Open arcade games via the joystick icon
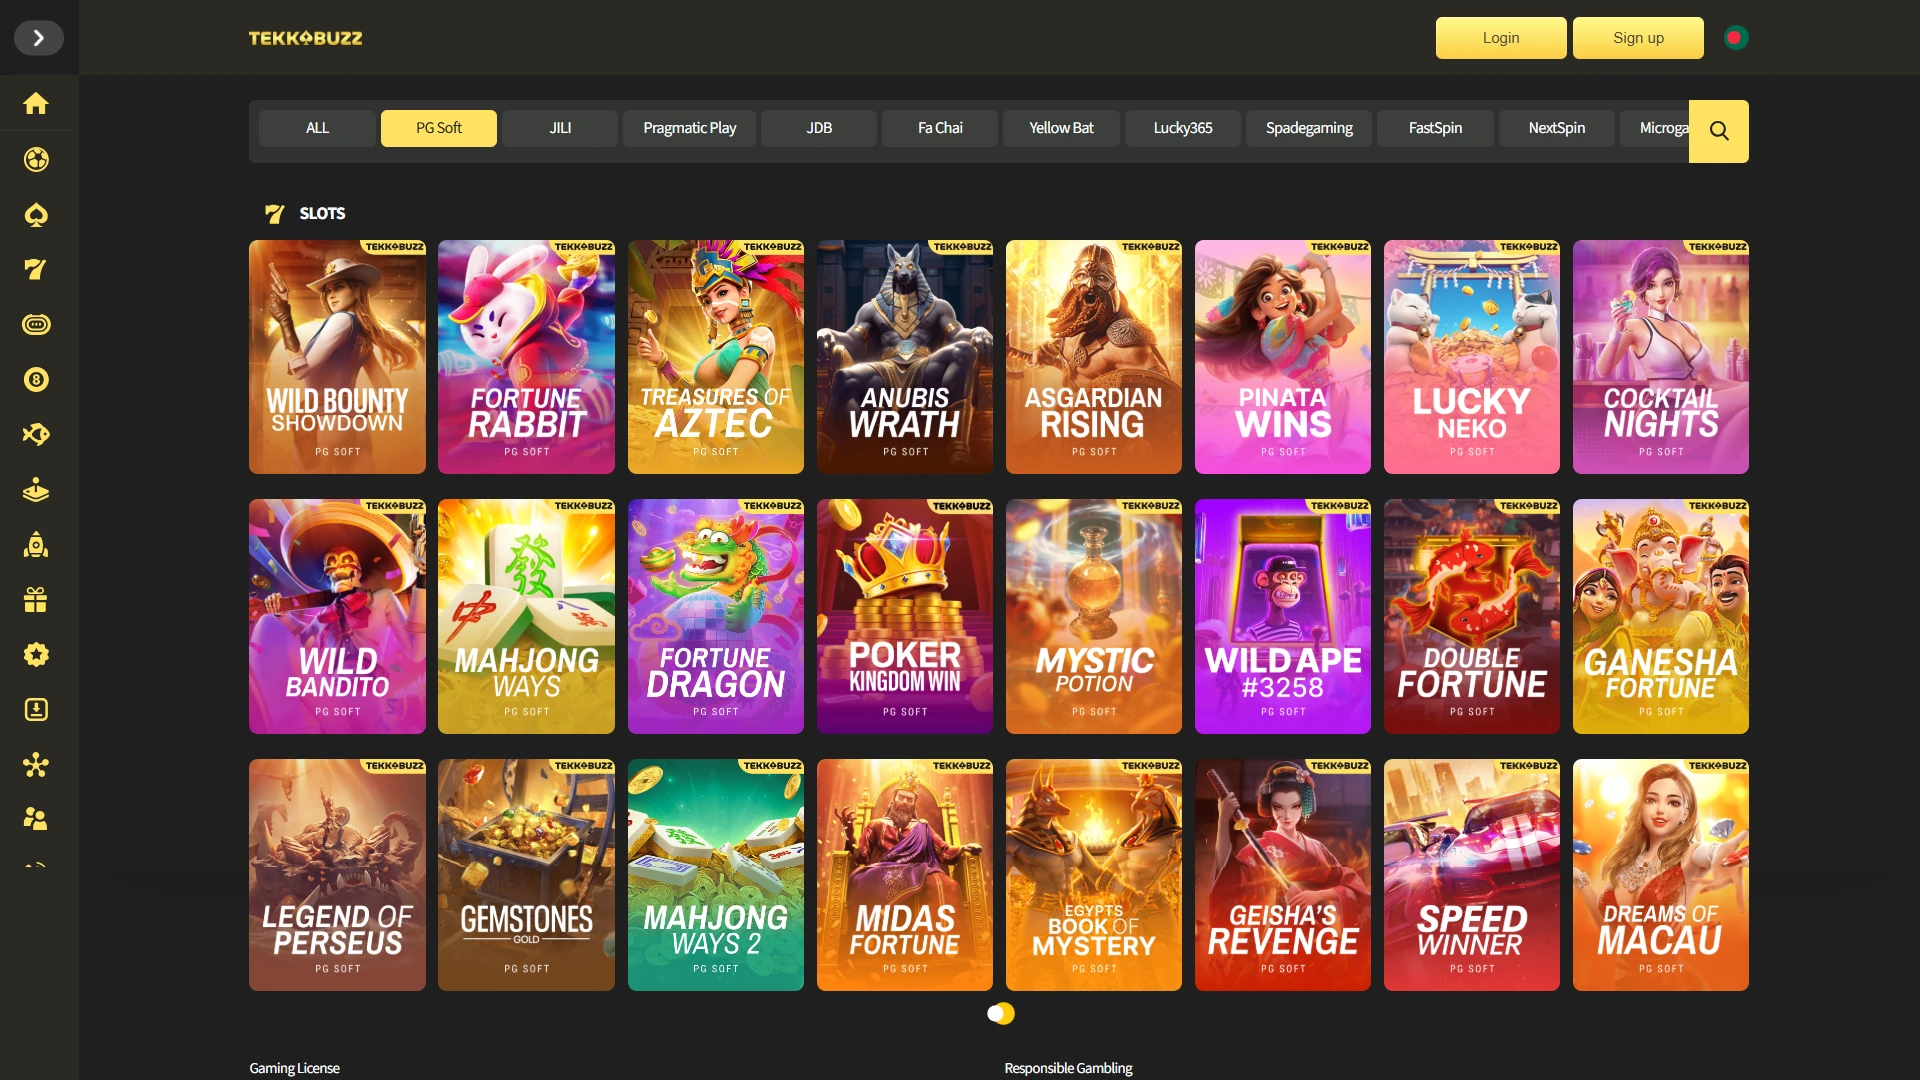Image resolution: width=1920 pixels, height=1080 pixels. (36, 490)
